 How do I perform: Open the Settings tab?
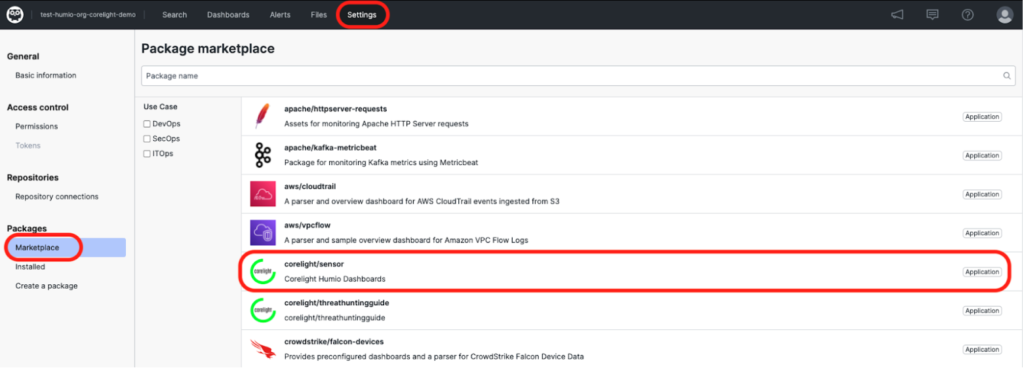point(362,14)
